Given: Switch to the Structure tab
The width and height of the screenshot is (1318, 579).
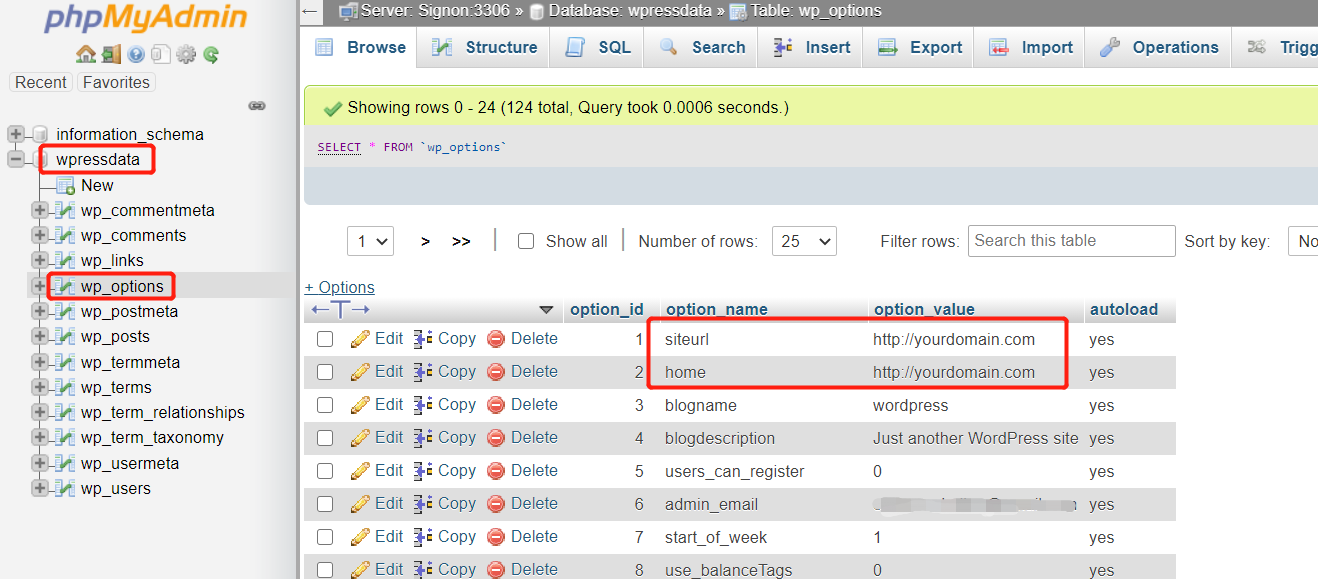Looking at the screenshot, I should coord(484,47).
